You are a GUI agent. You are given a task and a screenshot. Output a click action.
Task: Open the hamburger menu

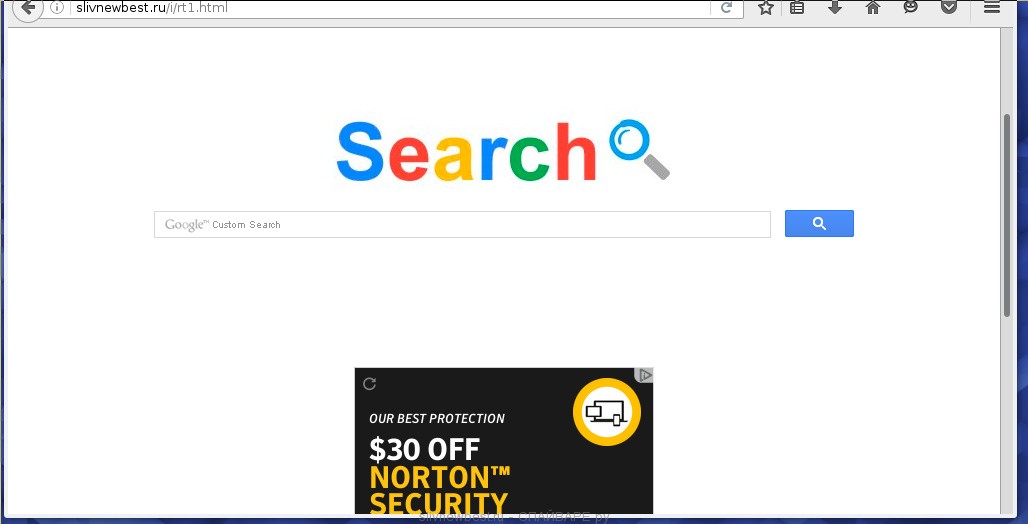point(991,8)
